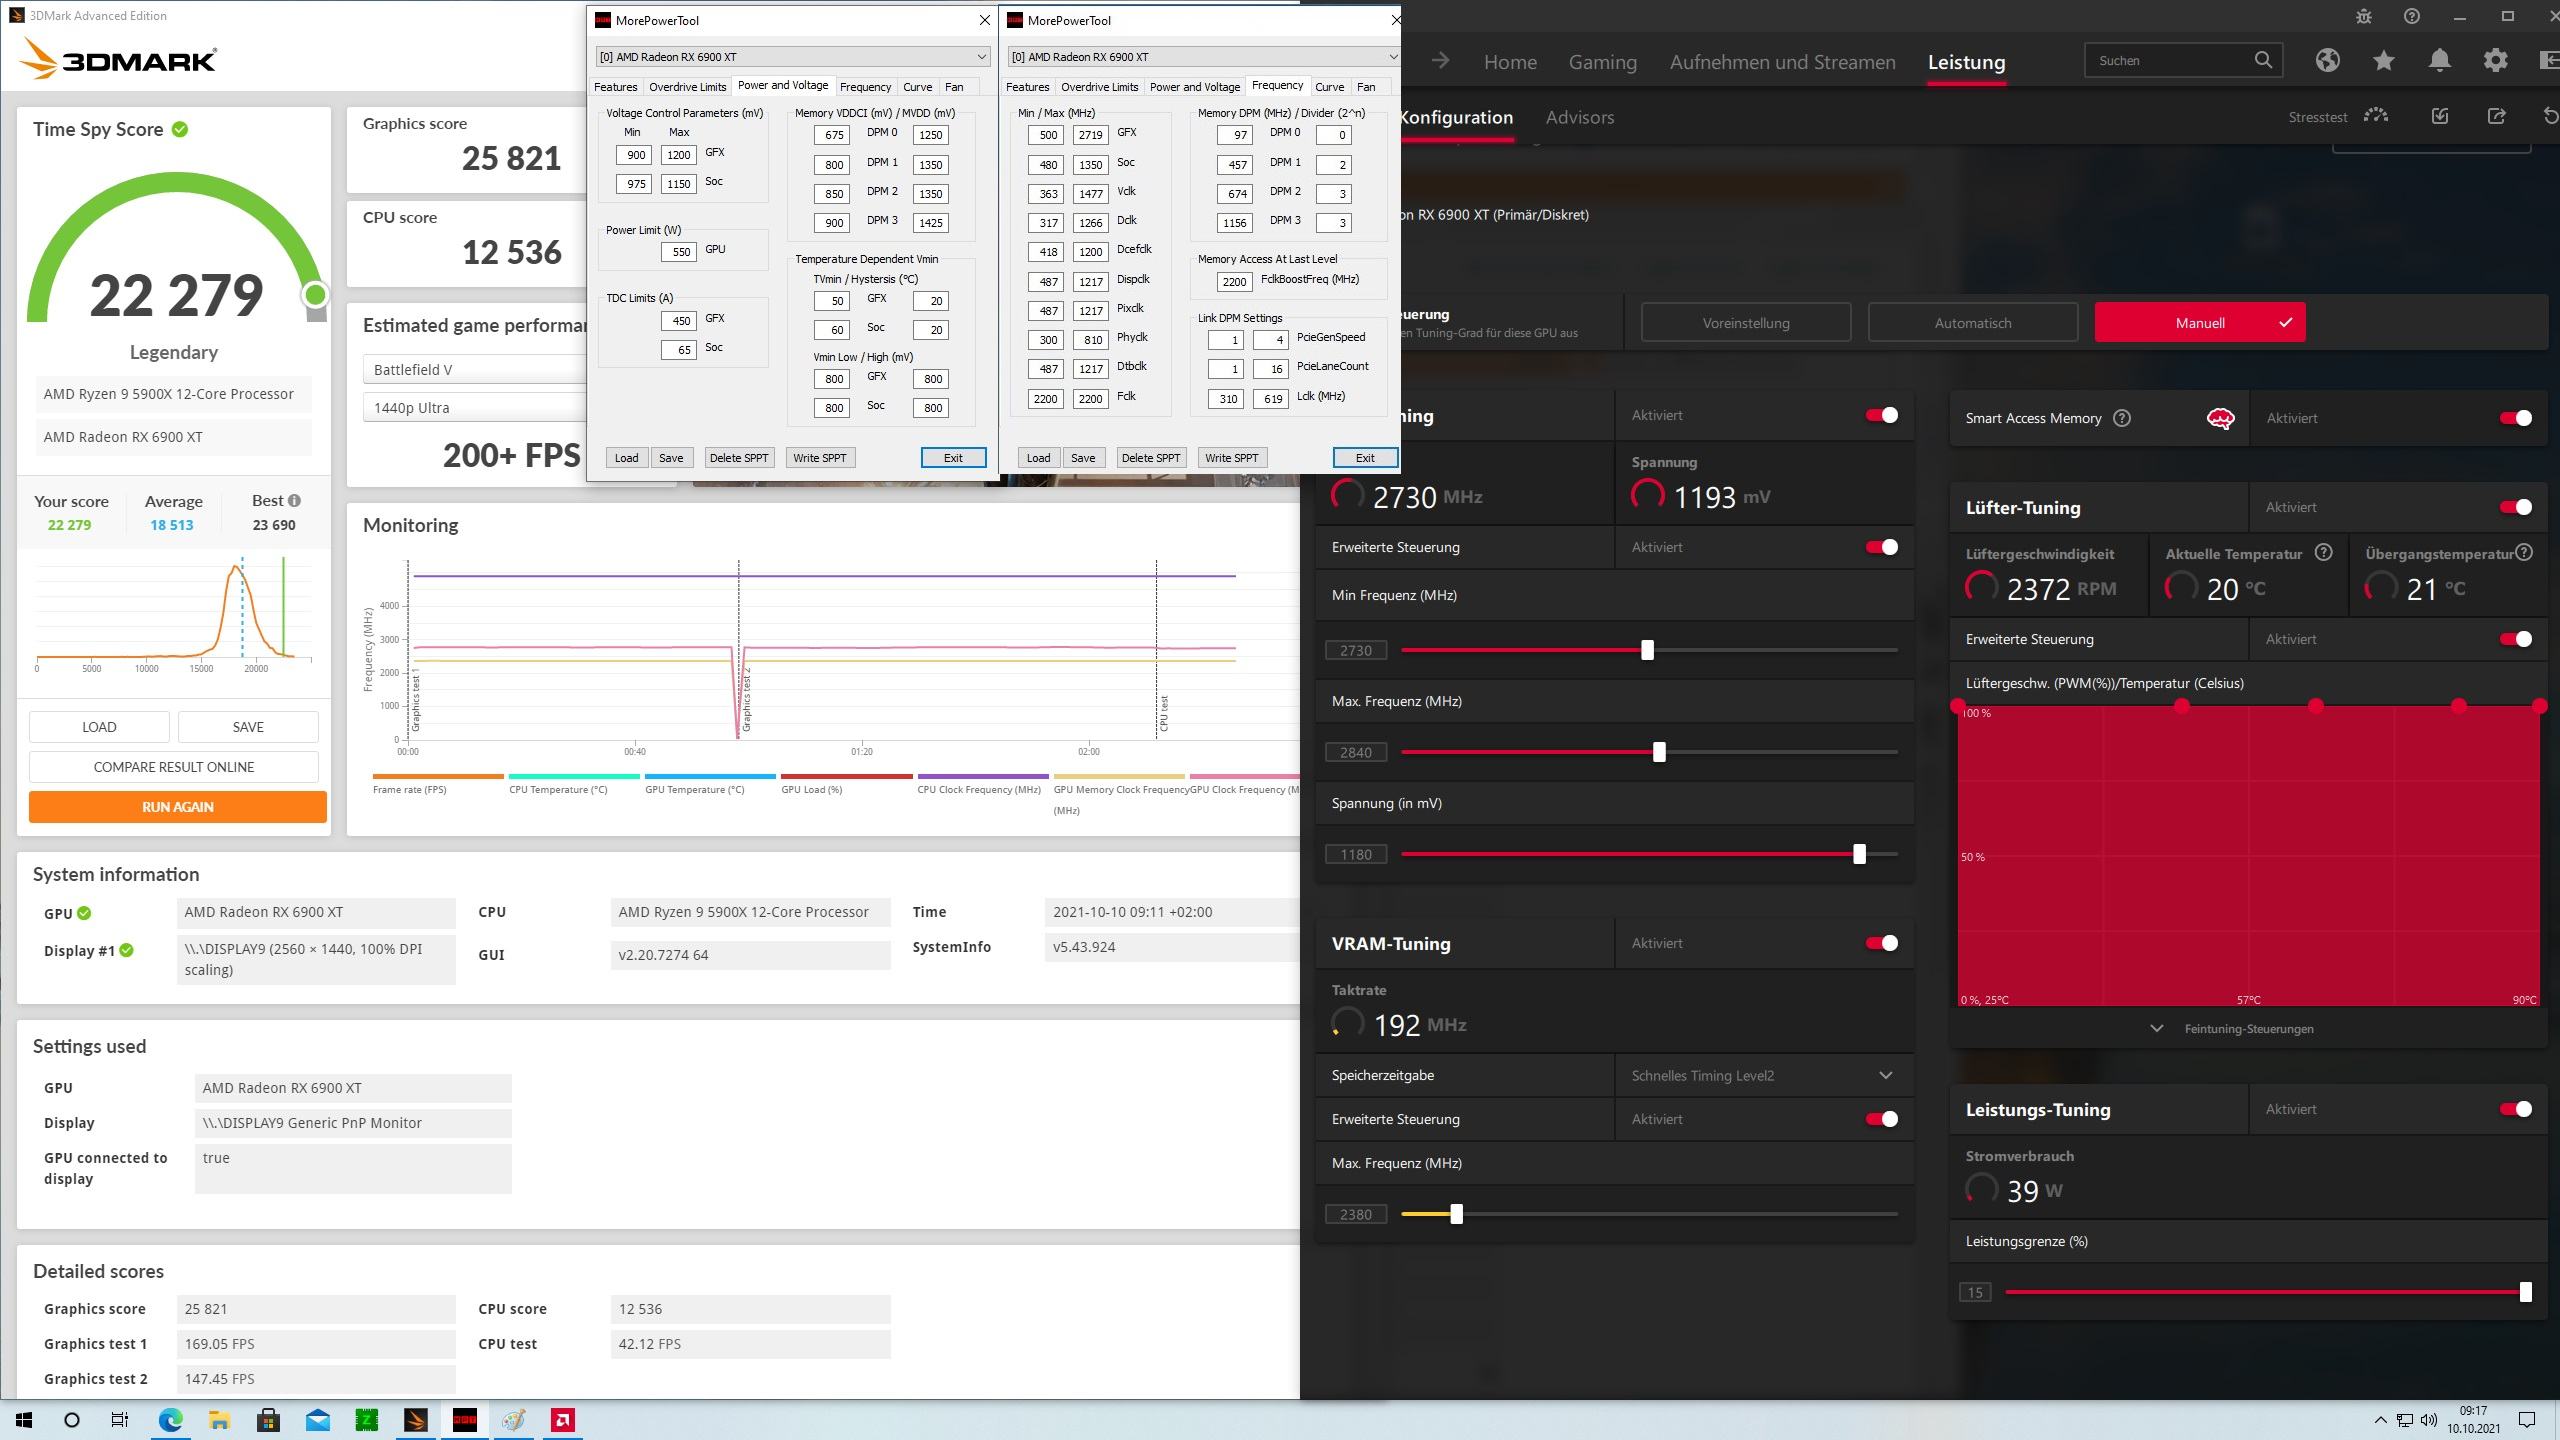
Task: Click COMPARE RESULT ONLINE button
Action: (x=173, y=767)
